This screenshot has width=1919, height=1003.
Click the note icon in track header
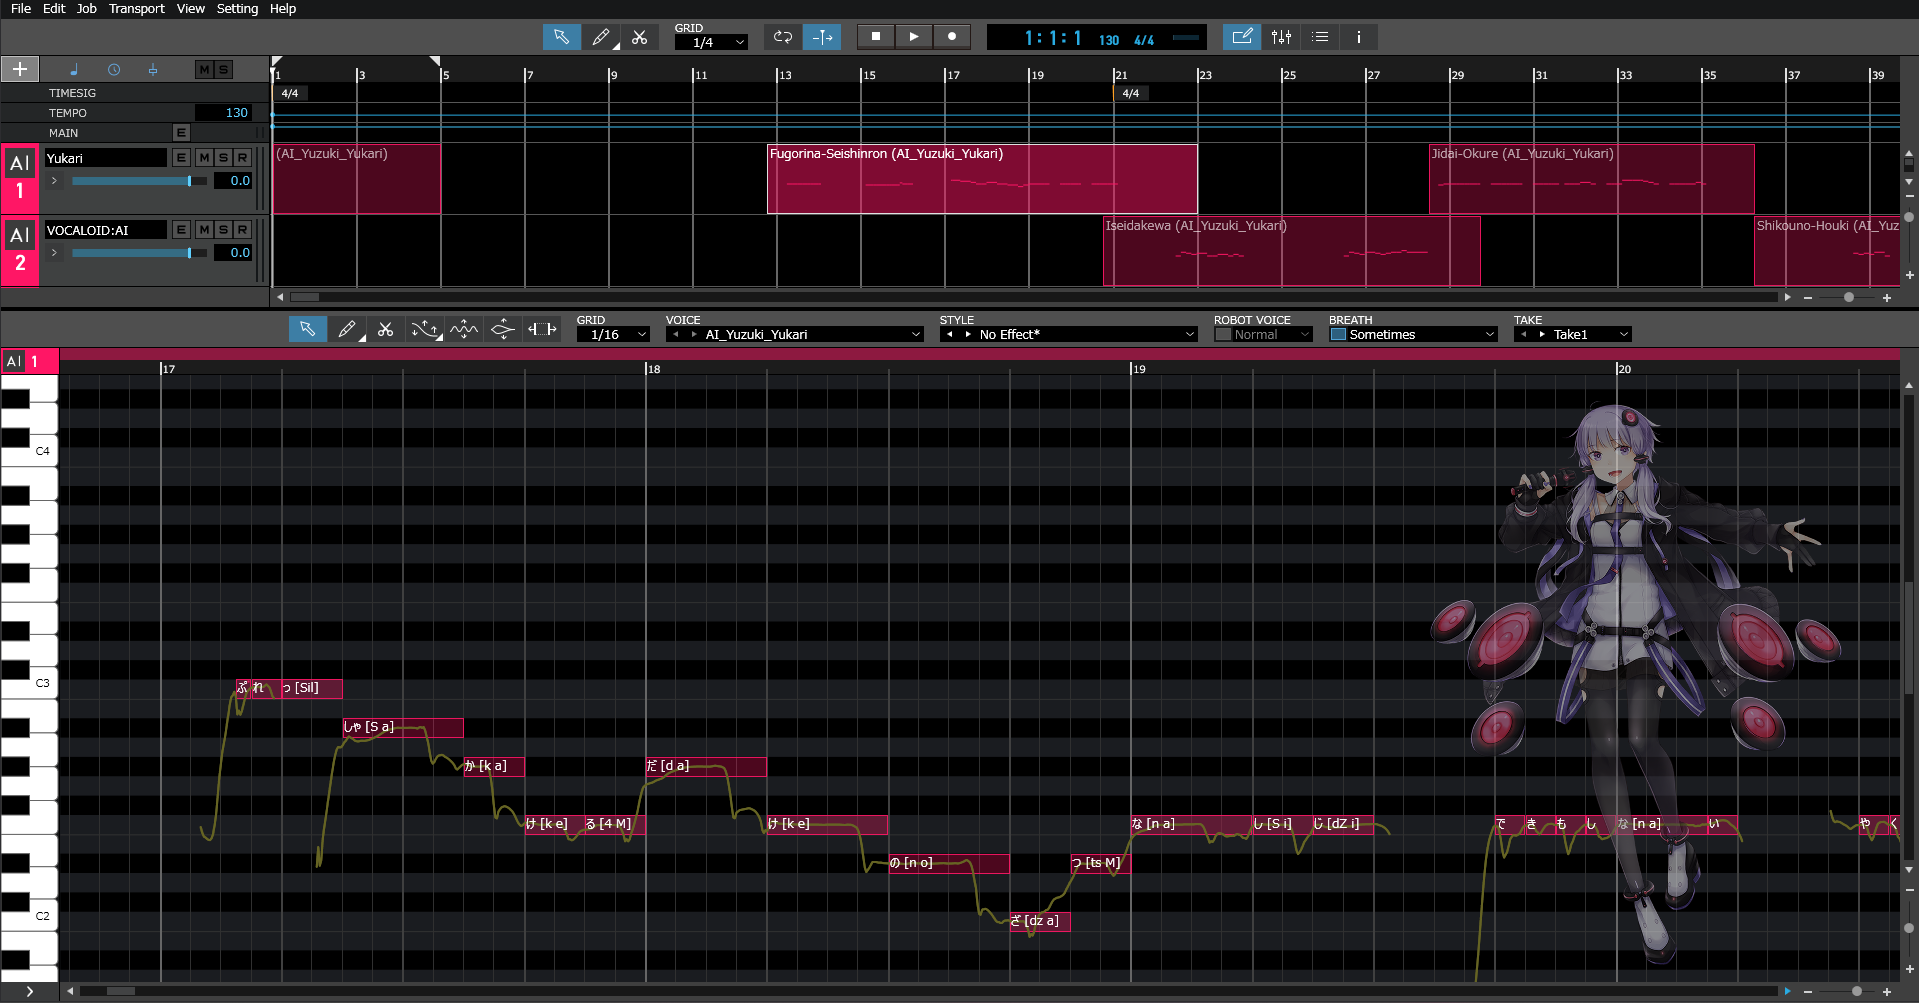(73, 69)
